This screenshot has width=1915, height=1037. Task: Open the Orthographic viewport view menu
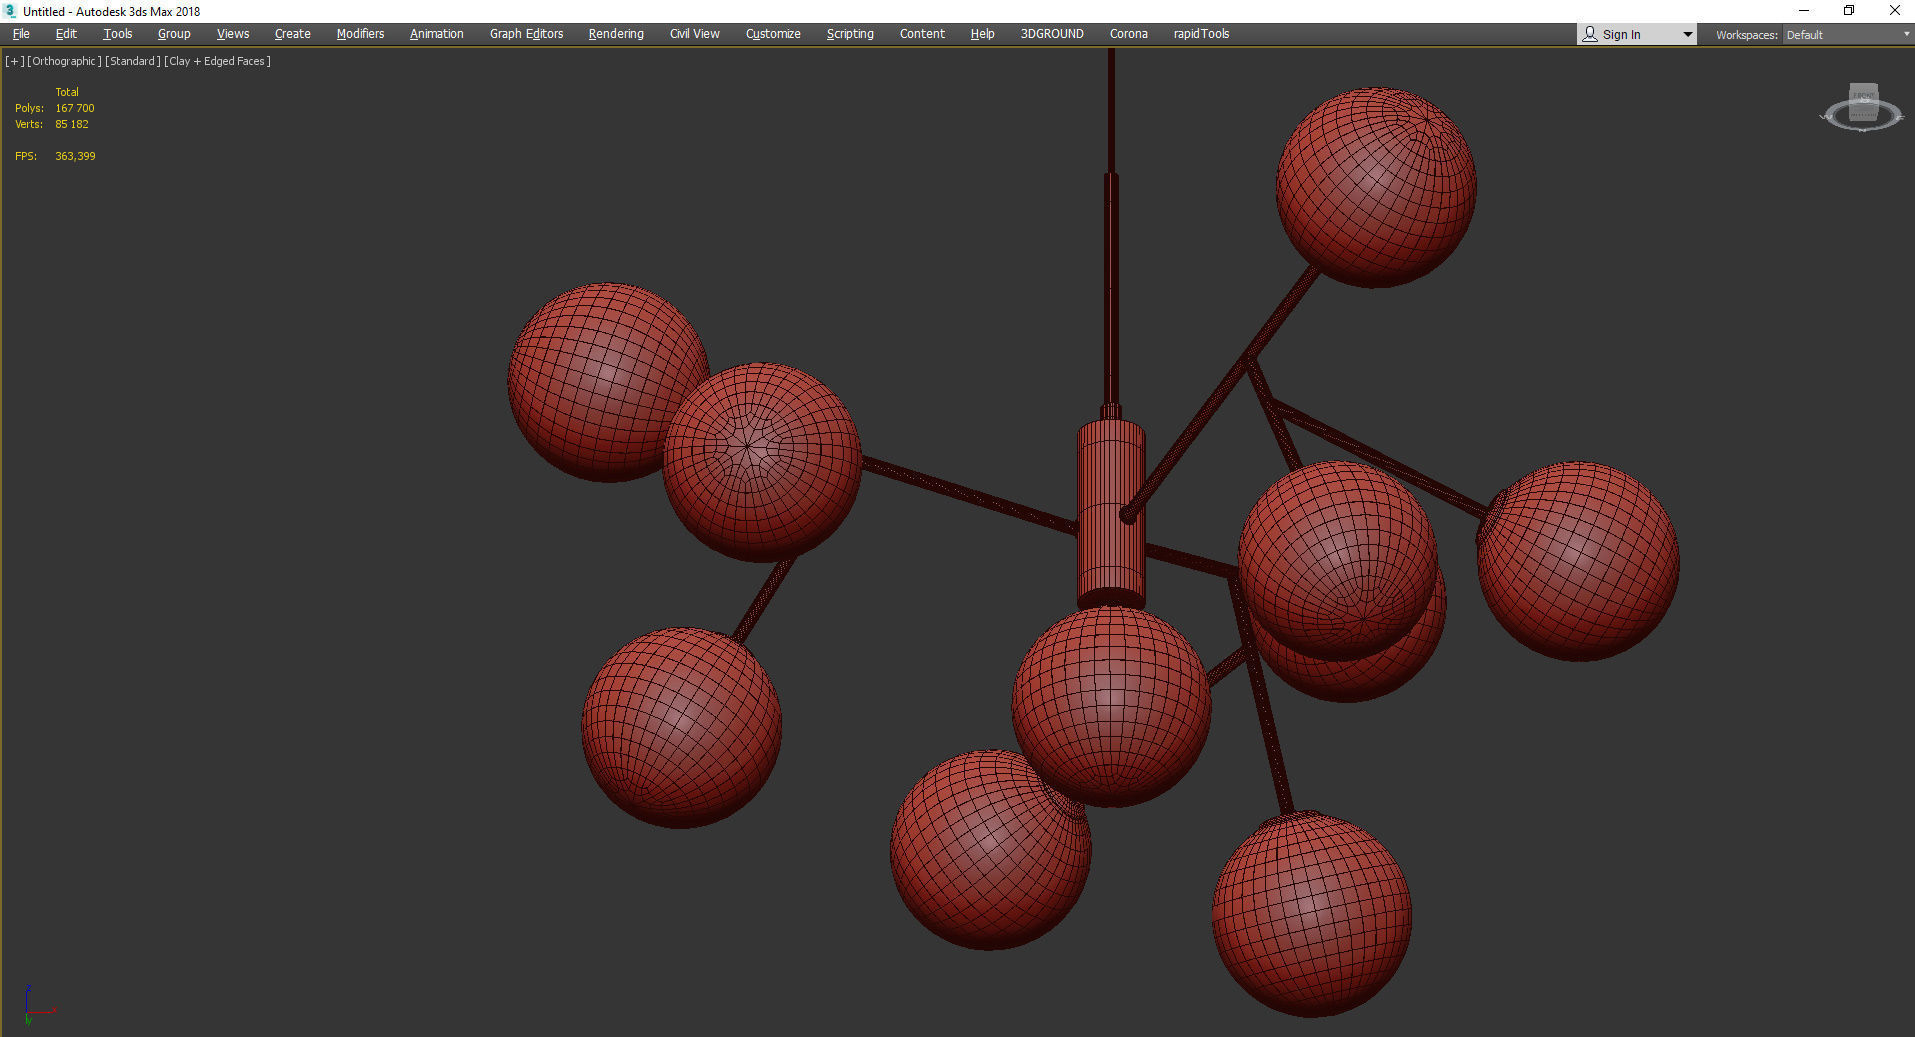(x=65, y=61)
